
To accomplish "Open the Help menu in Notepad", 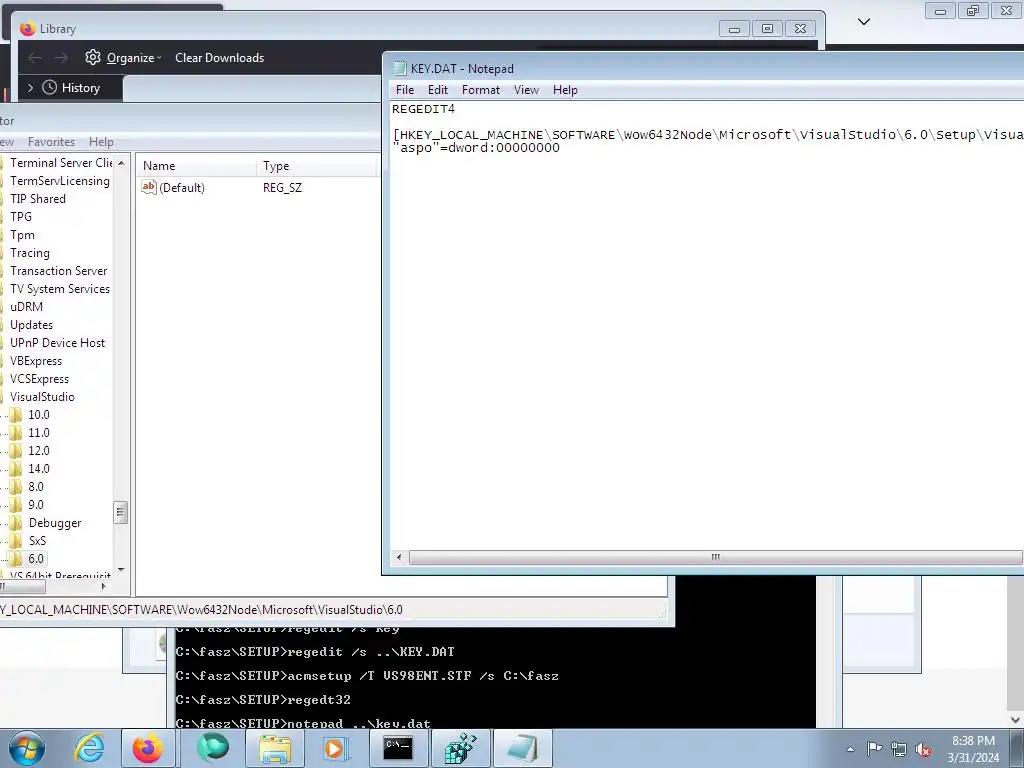I will (565, 89).
